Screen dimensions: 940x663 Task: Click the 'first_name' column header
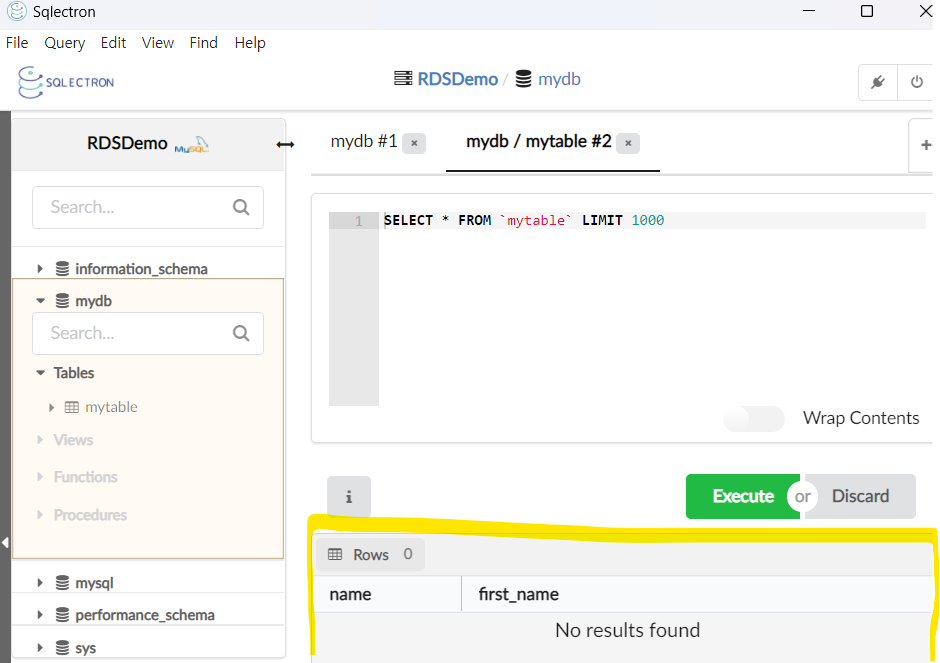coord(519,595)
